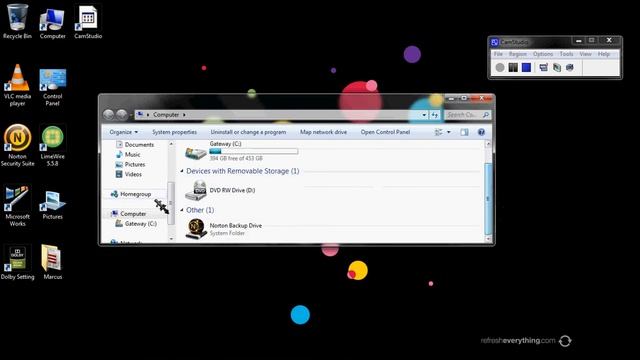The height and width of the screenshot is (360, 640).
Task: Click Computer segment in address bar
Action: pos(166,115)
